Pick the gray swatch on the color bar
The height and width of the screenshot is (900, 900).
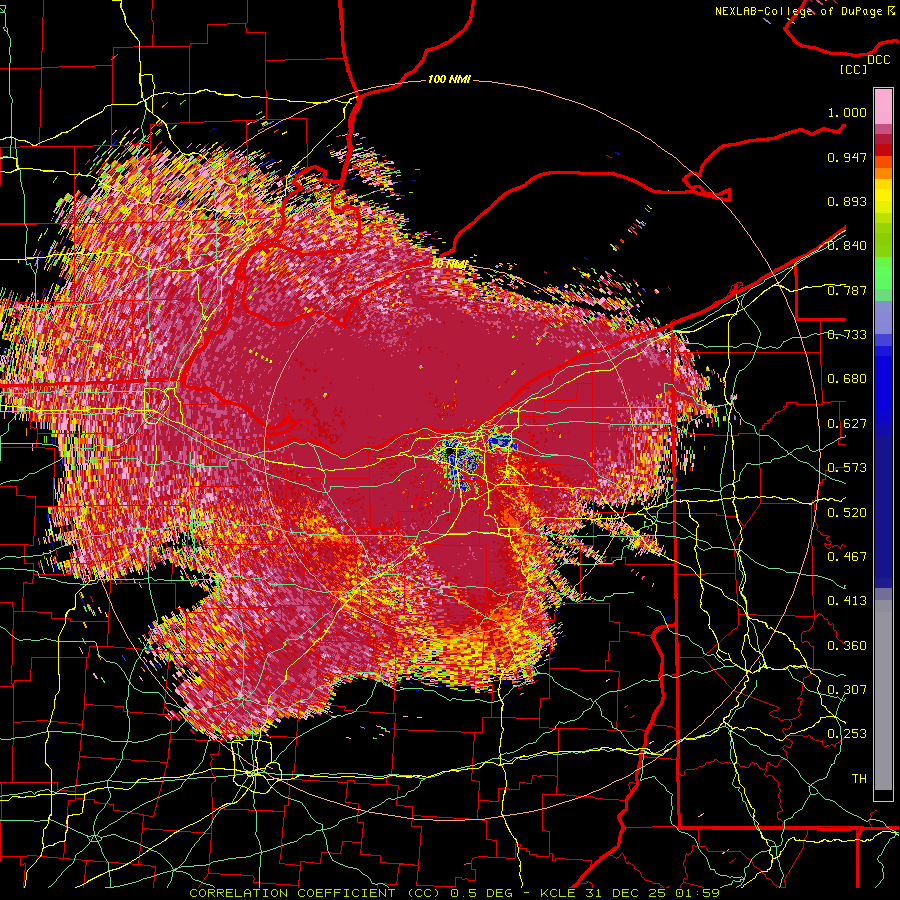(883, 695)
